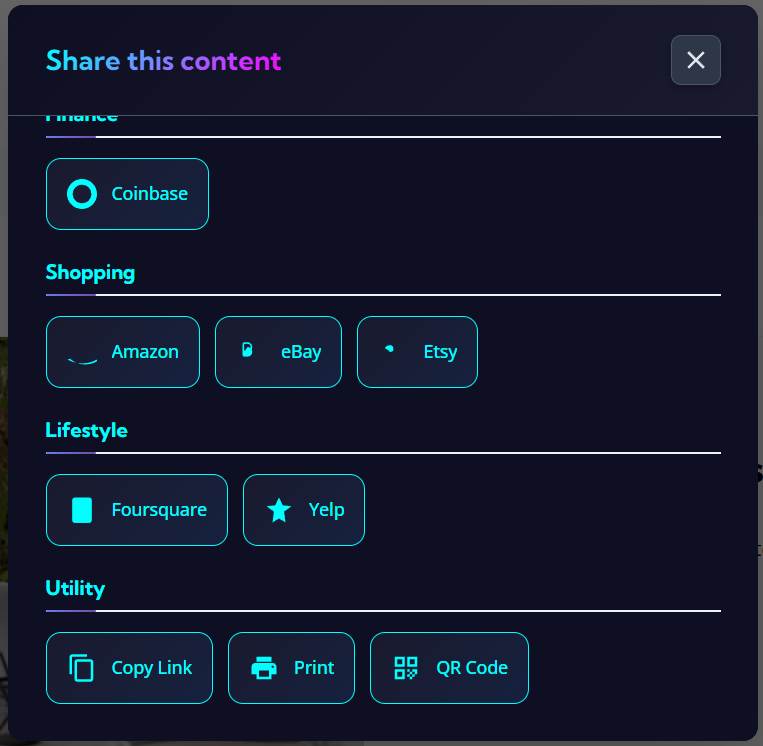
Task: Click the copy link pages icon
Action: point(82,668)
